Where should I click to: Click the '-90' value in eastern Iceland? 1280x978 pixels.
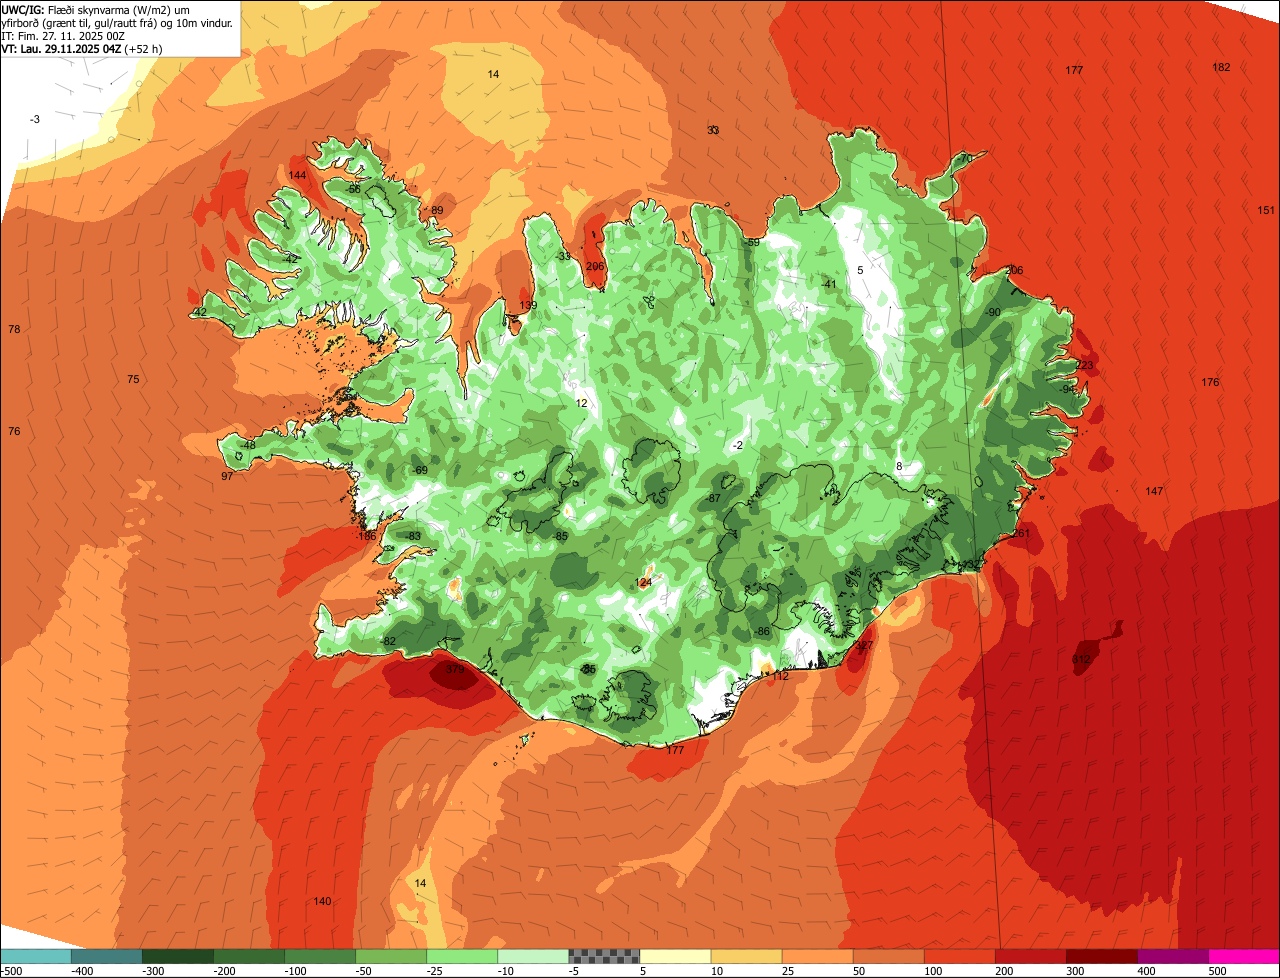992,312
